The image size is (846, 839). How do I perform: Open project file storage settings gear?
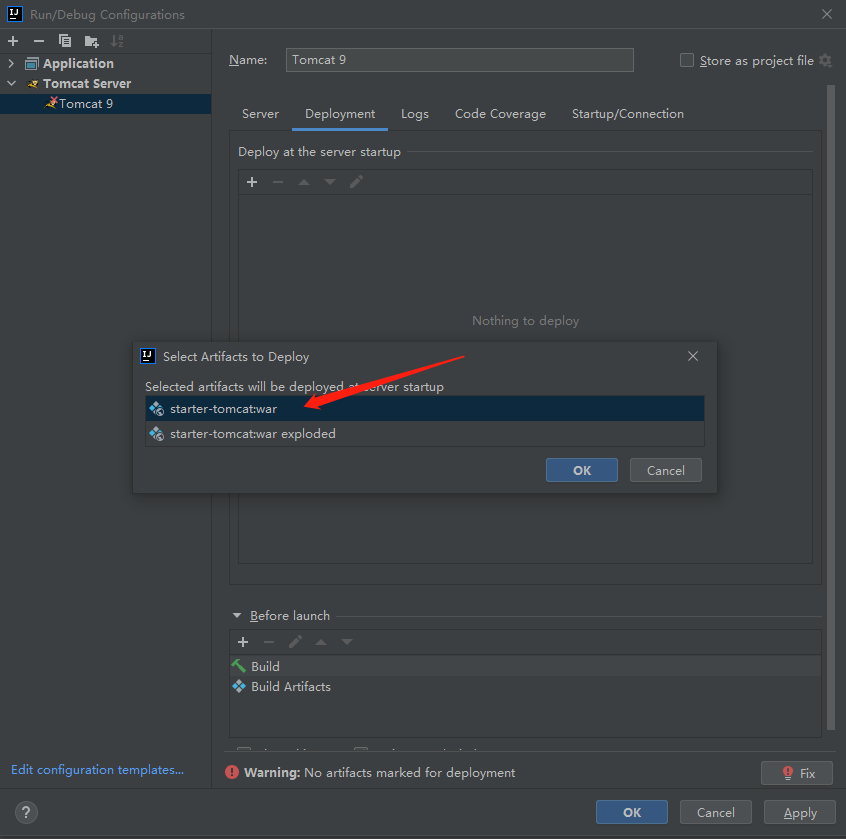click(x=825, y=60)
